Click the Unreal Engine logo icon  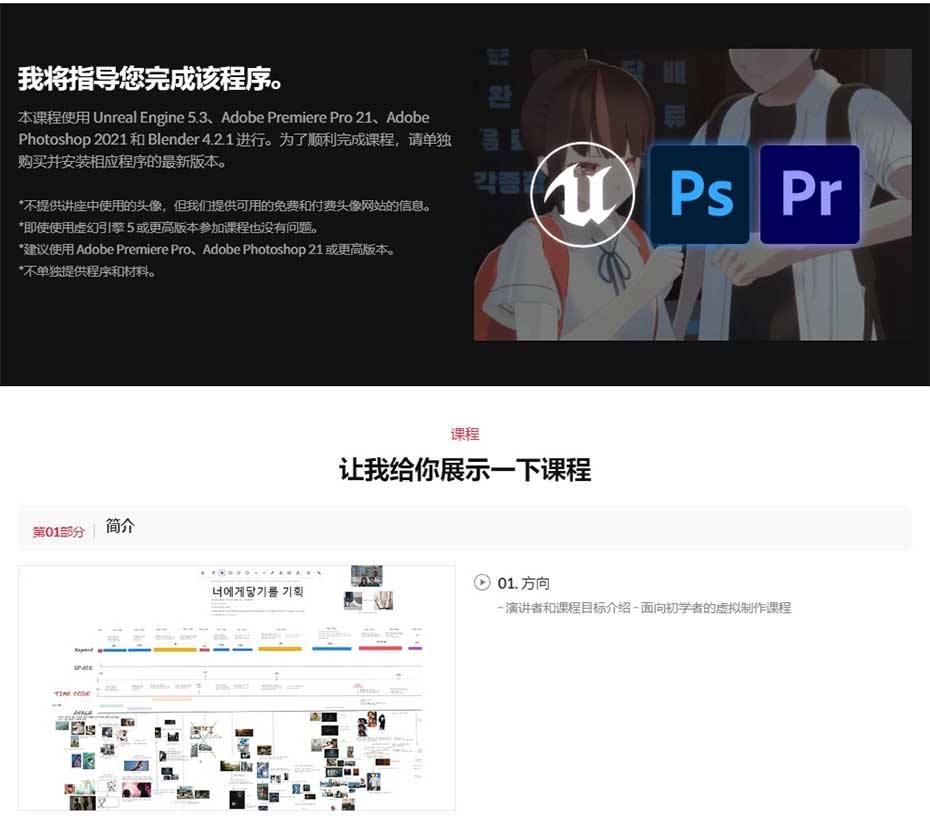pyautogui.click(x=582, y=194)
